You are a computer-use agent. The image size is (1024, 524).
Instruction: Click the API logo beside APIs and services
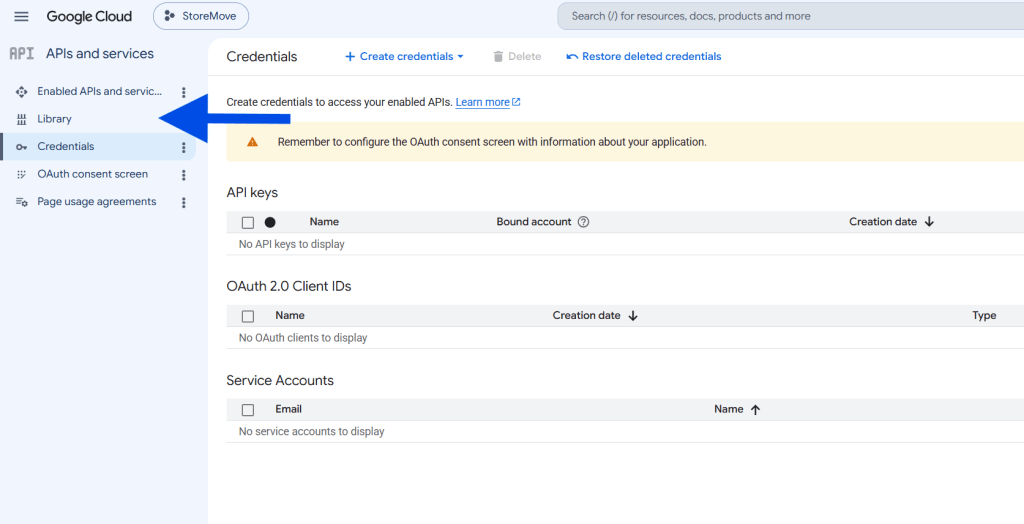click(x=22, y=54)
